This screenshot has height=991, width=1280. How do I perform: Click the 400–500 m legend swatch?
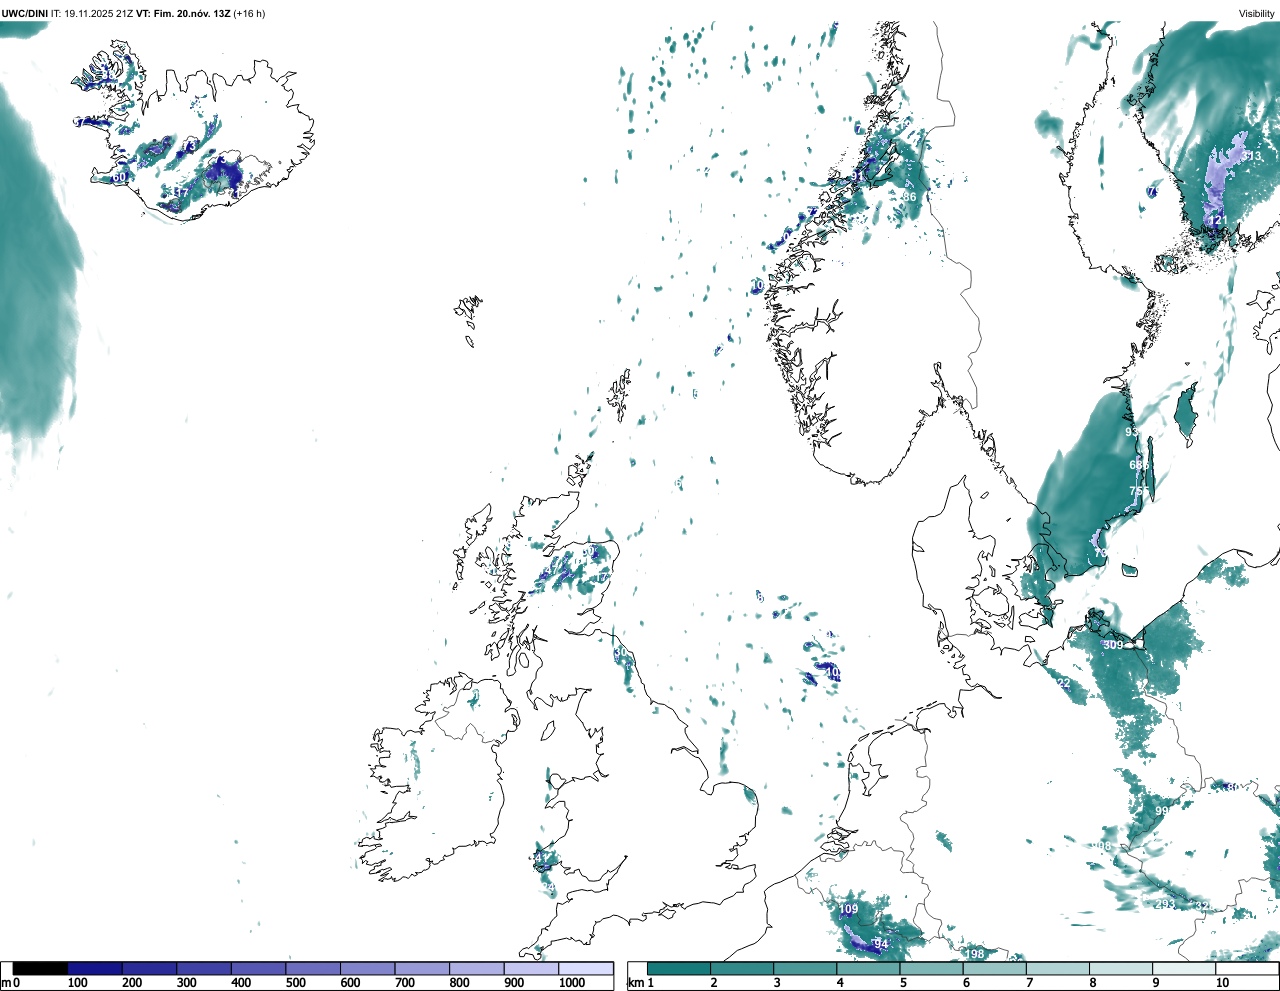(x=258, y=968)
